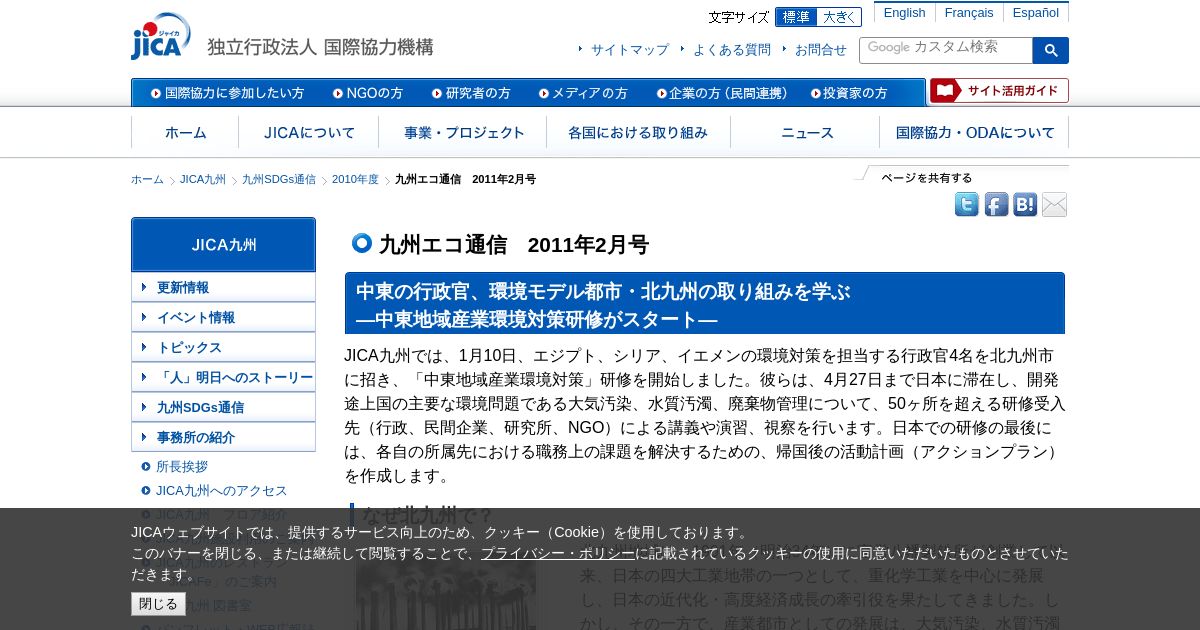The height and width of the screenshot is (630, 1200).
Task: Switch language to Español
Action: click(x=1036, y=13)
